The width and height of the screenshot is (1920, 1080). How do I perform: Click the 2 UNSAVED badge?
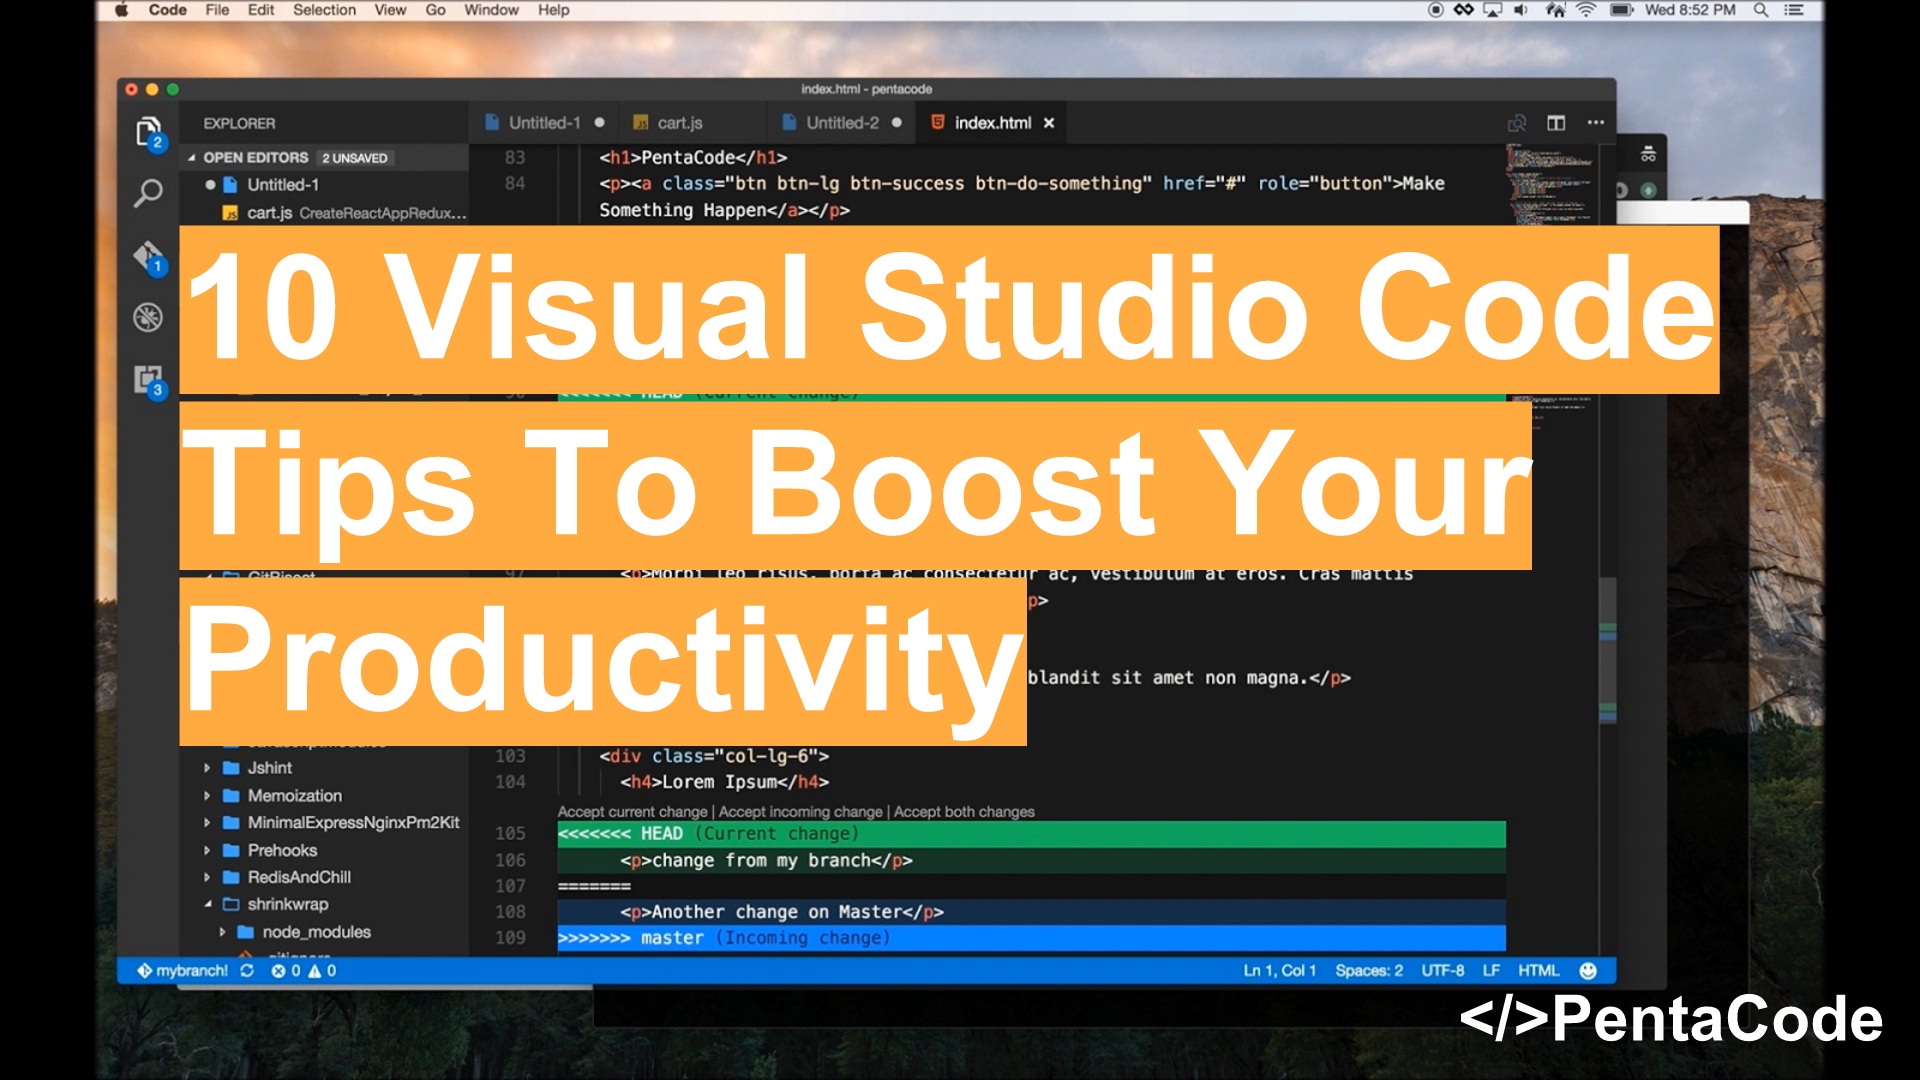[355, 158]
